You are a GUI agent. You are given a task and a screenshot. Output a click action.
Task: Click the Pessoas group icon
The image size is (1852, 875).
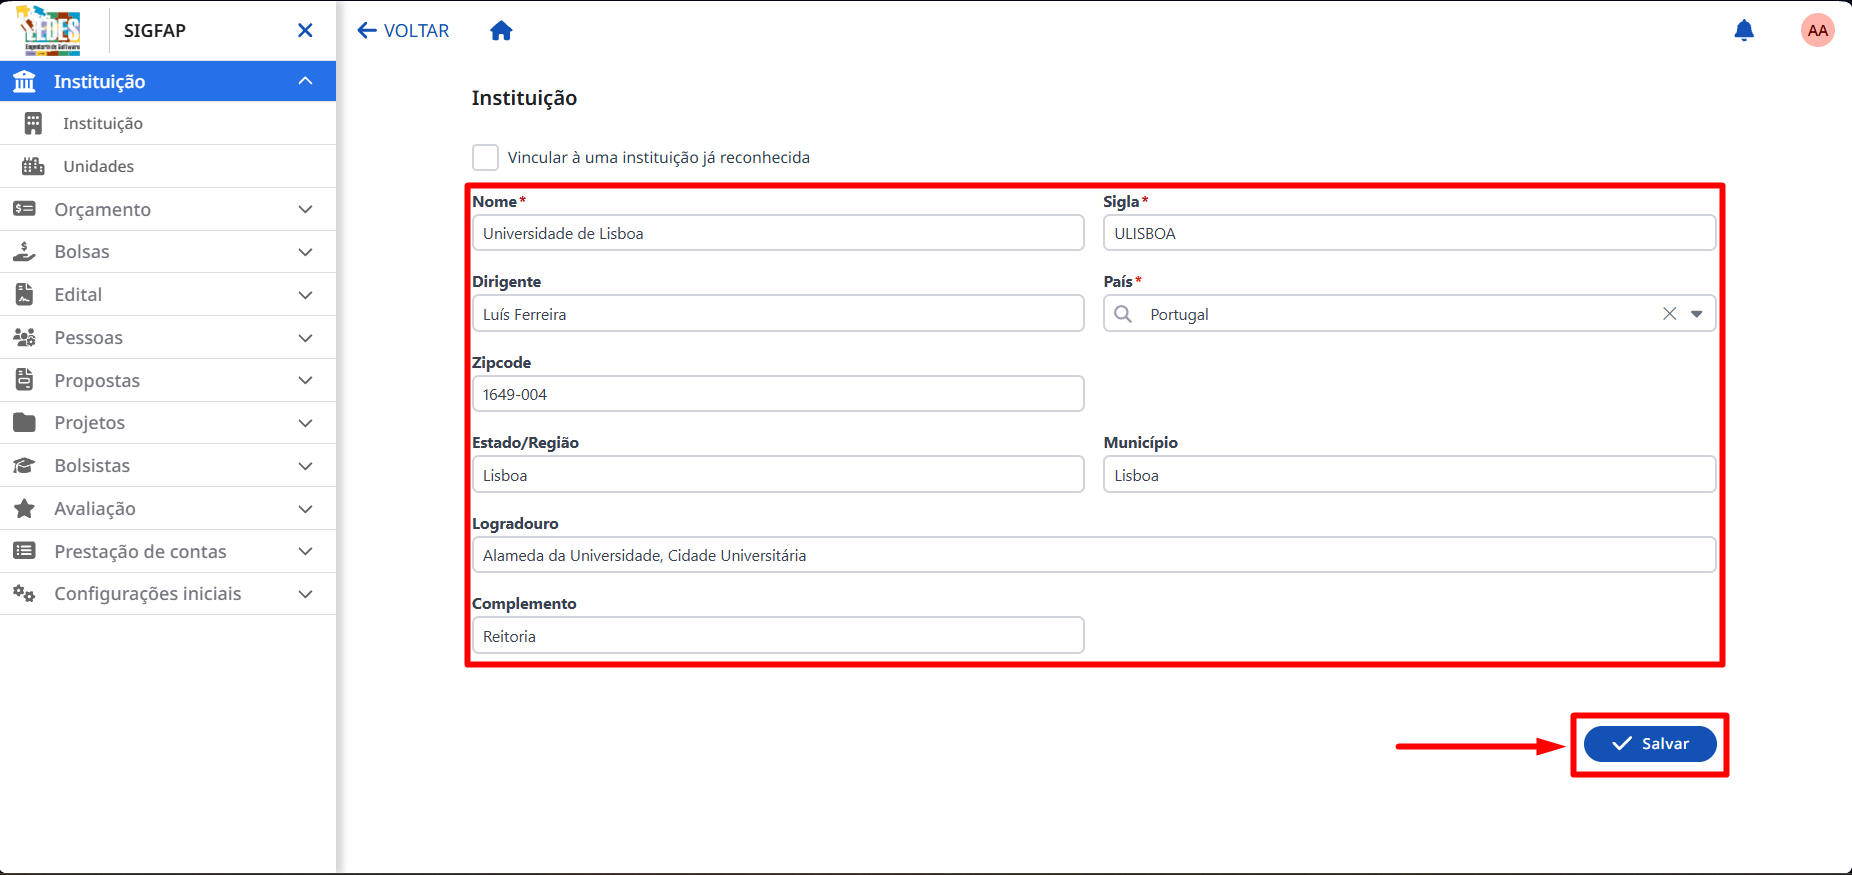pos(25,338)
